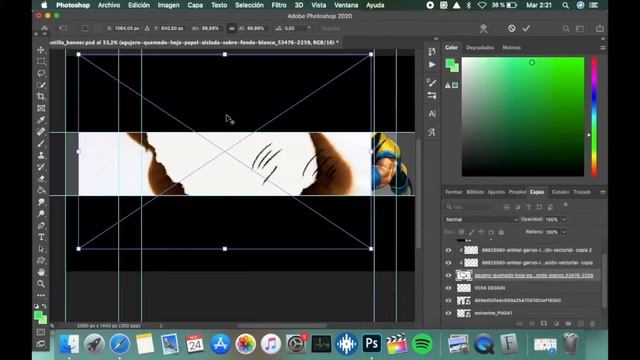
Task: Hide the agujero-quemado layer
Action: pyautogui.click(x=449, y=276)
